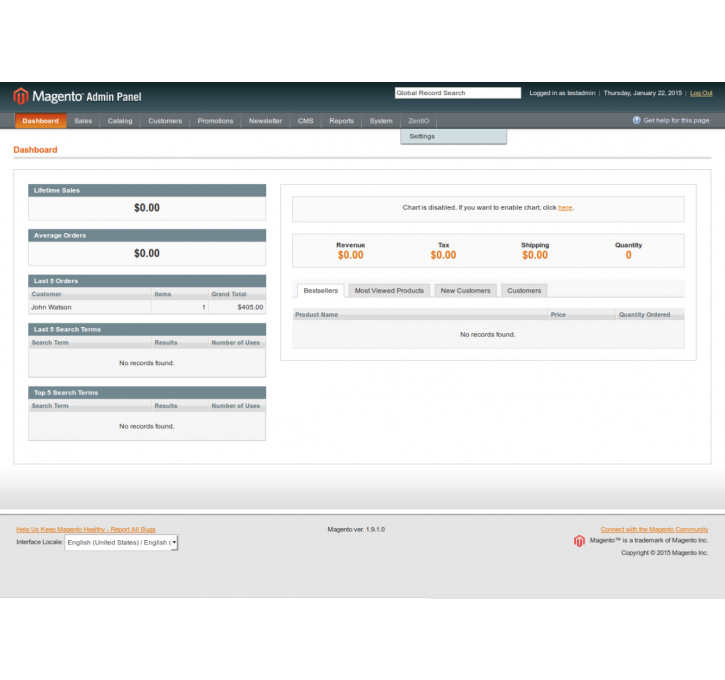The width and height of the screenshot is (725, 680).
Task: Click the Tax $0.00 value
Action: (443, 255)
